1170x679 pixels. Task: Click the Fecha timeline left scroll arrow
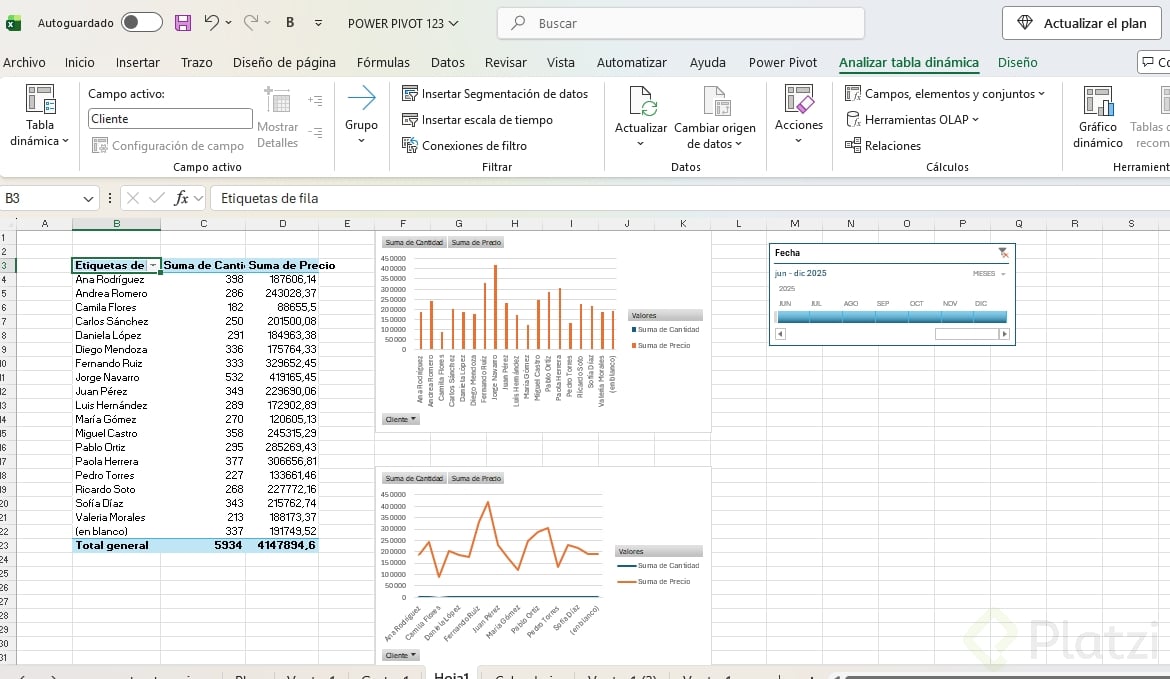[780, 334]
